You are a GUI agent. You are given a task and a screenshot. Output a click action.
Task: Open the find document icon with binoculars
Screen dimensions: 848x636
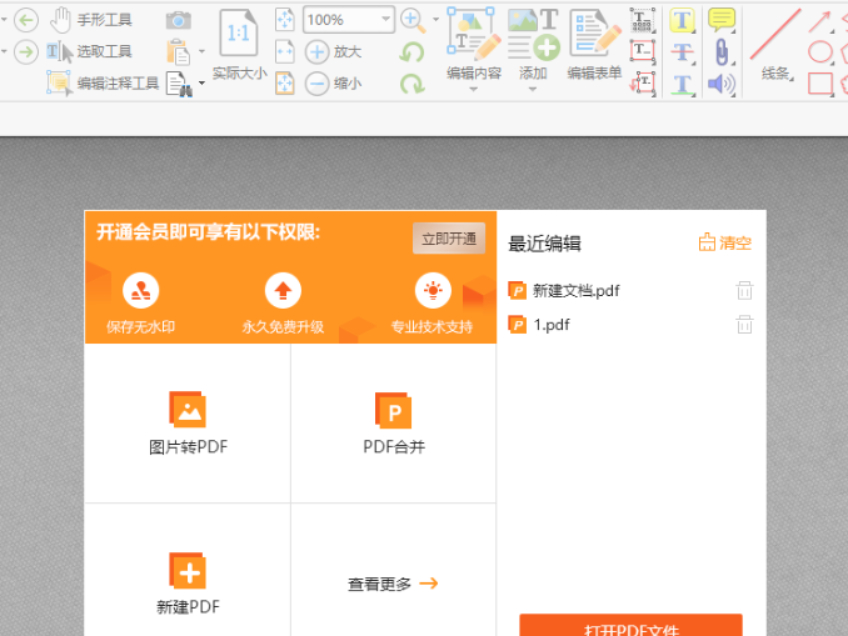coord(180,84)
